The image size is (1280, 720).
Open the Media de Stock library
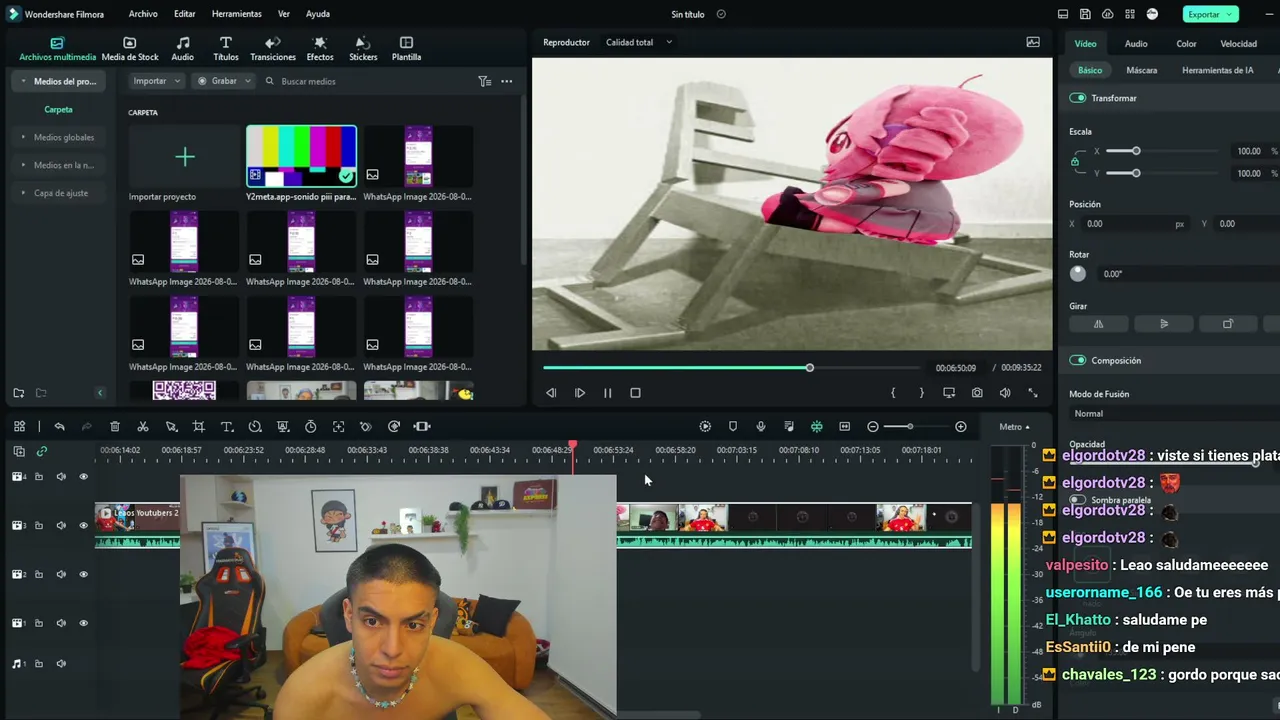point(130,49)
